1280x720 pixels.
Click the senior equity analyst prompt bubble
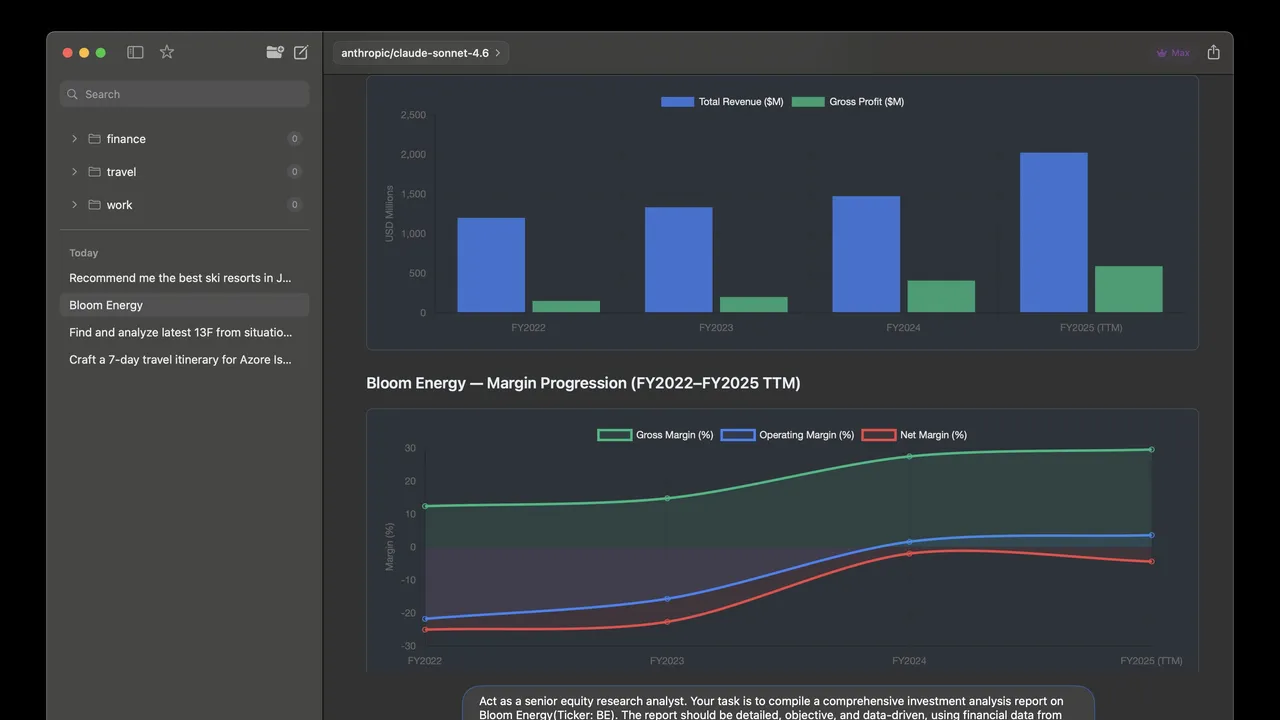click(x=778, y=703)
